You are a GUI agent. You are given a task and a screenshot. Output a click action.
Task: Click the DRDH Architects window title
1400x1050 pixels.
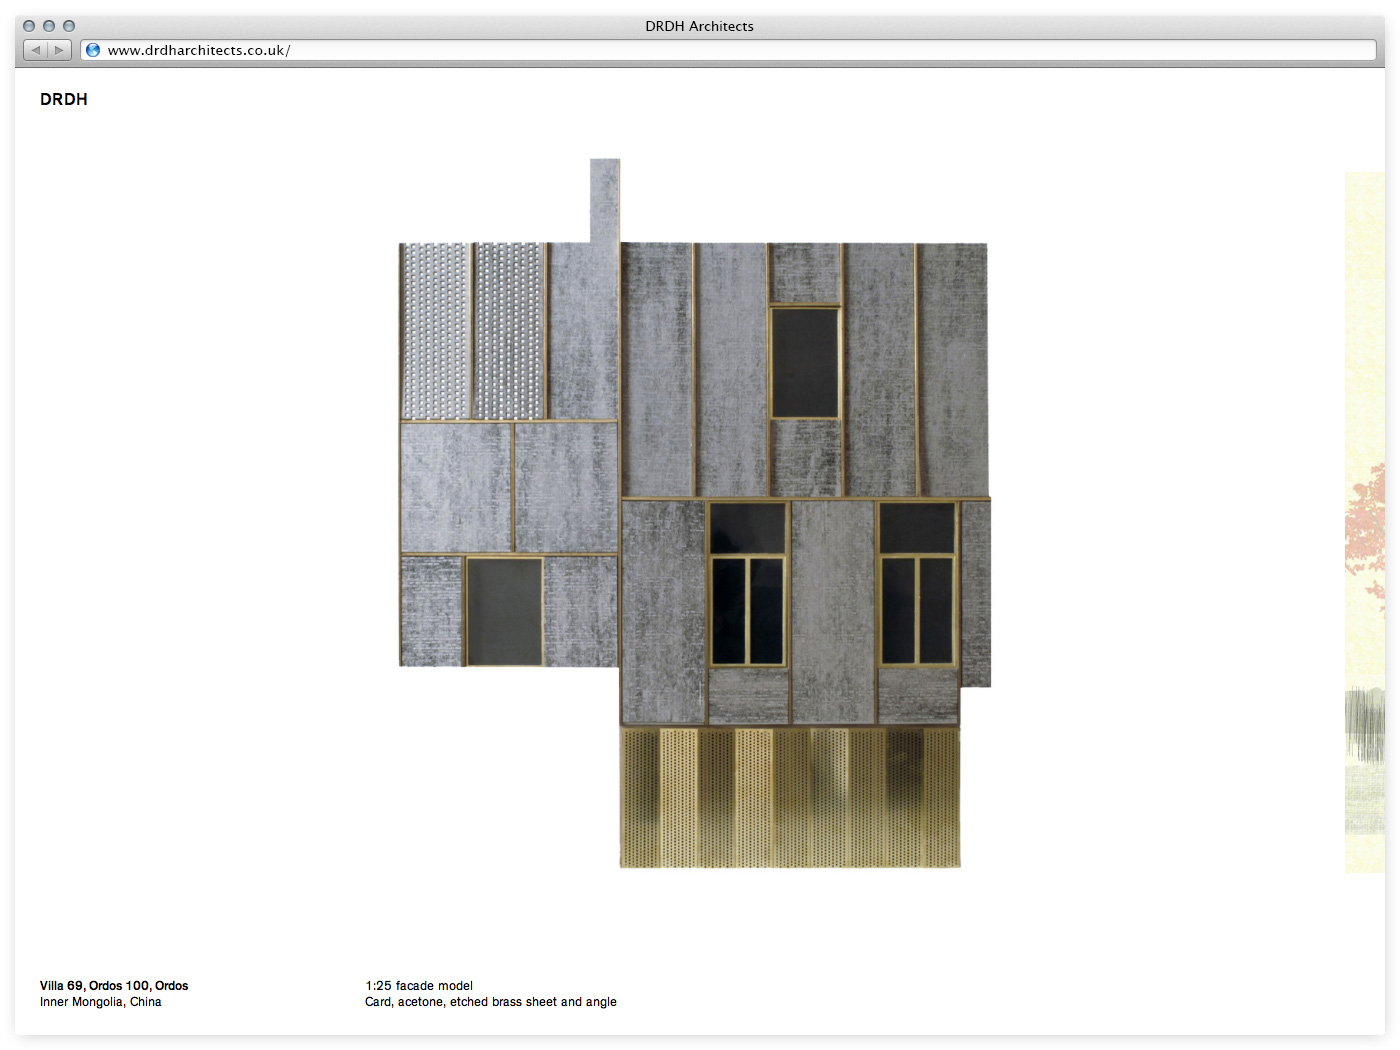point(699,26)
